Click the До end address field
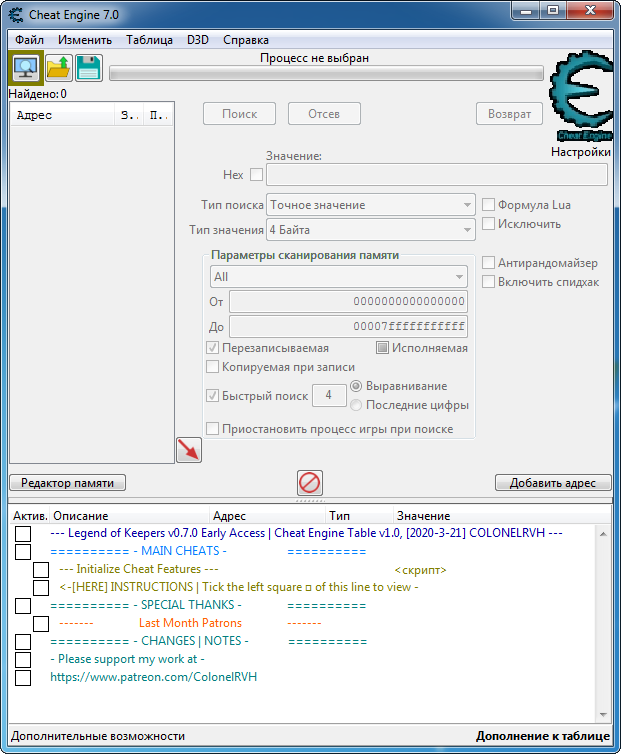This screenshot has width=621, height=754. [x=348, y=327]
